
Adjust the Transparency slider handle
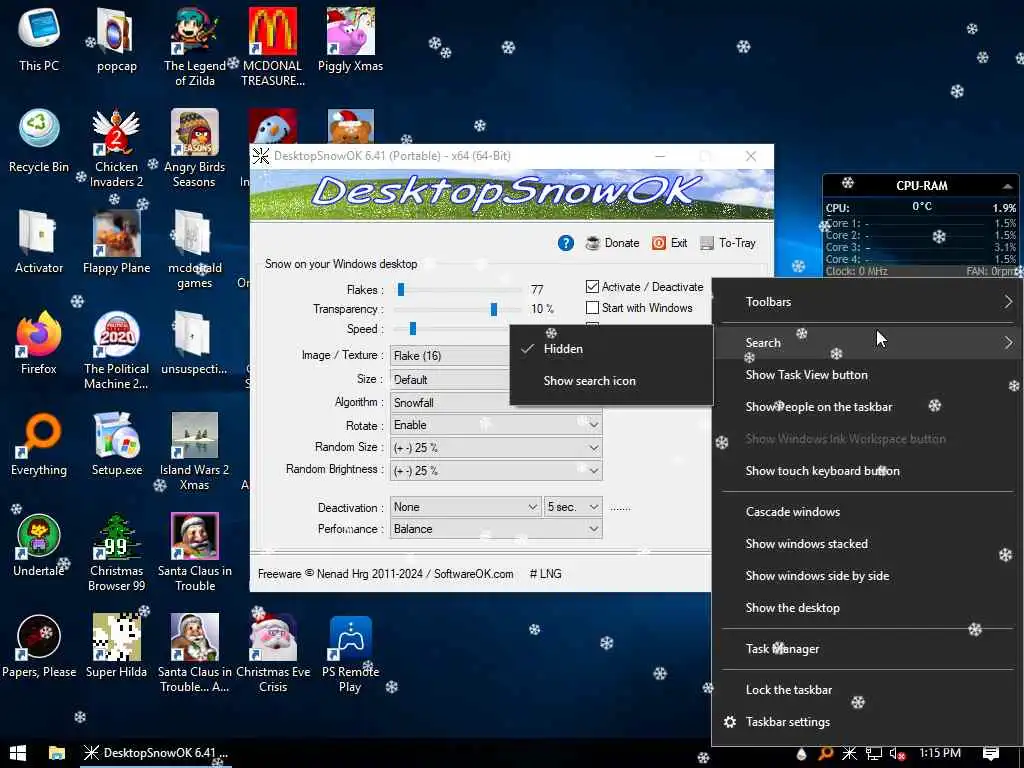(494, 309)
